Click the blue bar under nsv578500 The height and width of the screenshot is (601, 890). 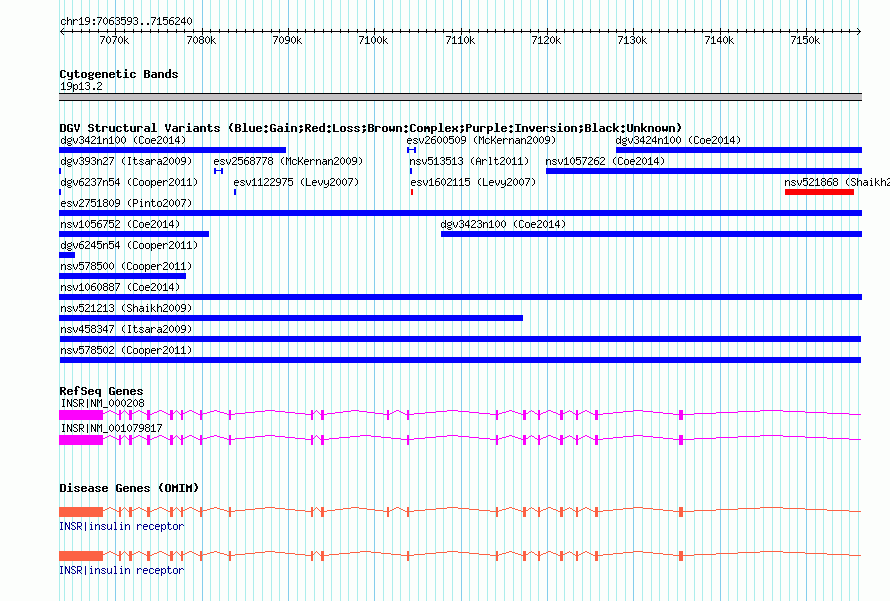tap(123, 276)
